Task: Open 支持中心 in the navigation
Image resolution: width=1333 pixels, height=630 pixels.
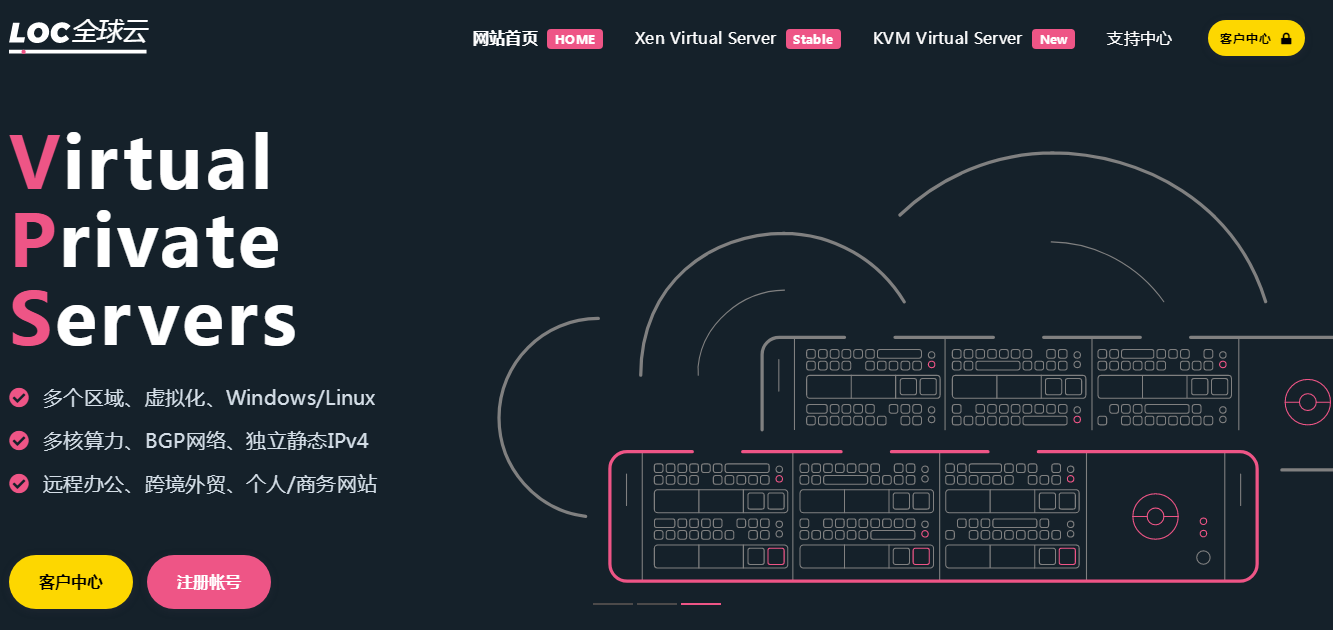Action: pos(1139,39)
